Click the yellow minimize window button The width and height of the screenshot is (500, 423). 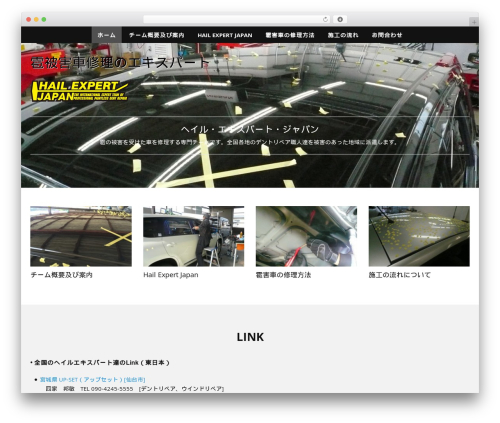click(36, 19)
